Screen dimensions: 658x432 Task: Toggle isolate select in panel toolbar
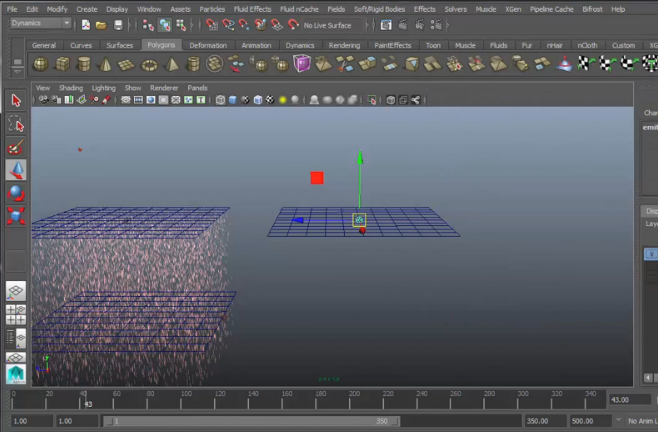pos(371,100)
